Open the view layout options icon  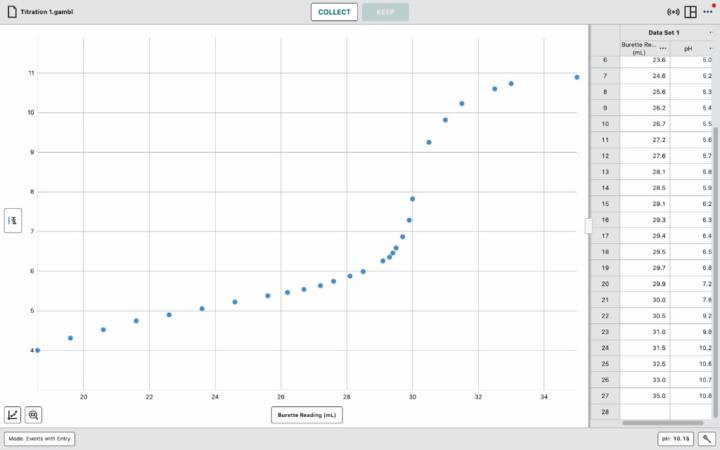[691, 12]
